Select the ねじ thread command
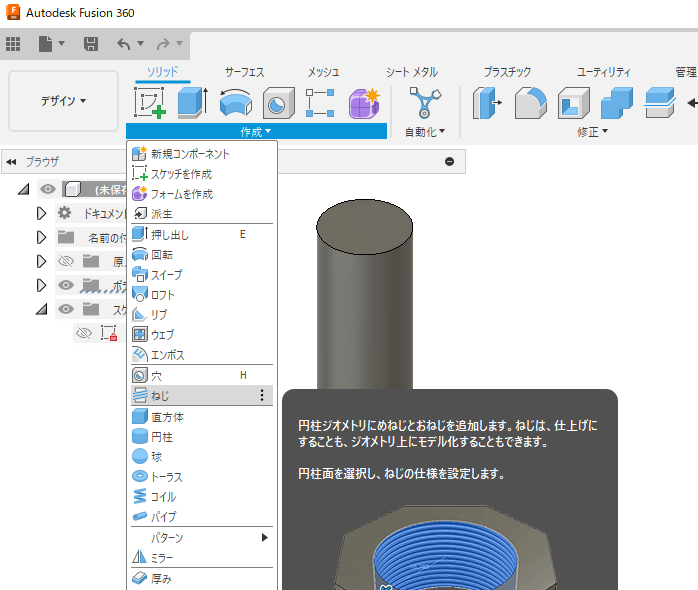This screenshot has height=590, width=698. click(202, 395)
